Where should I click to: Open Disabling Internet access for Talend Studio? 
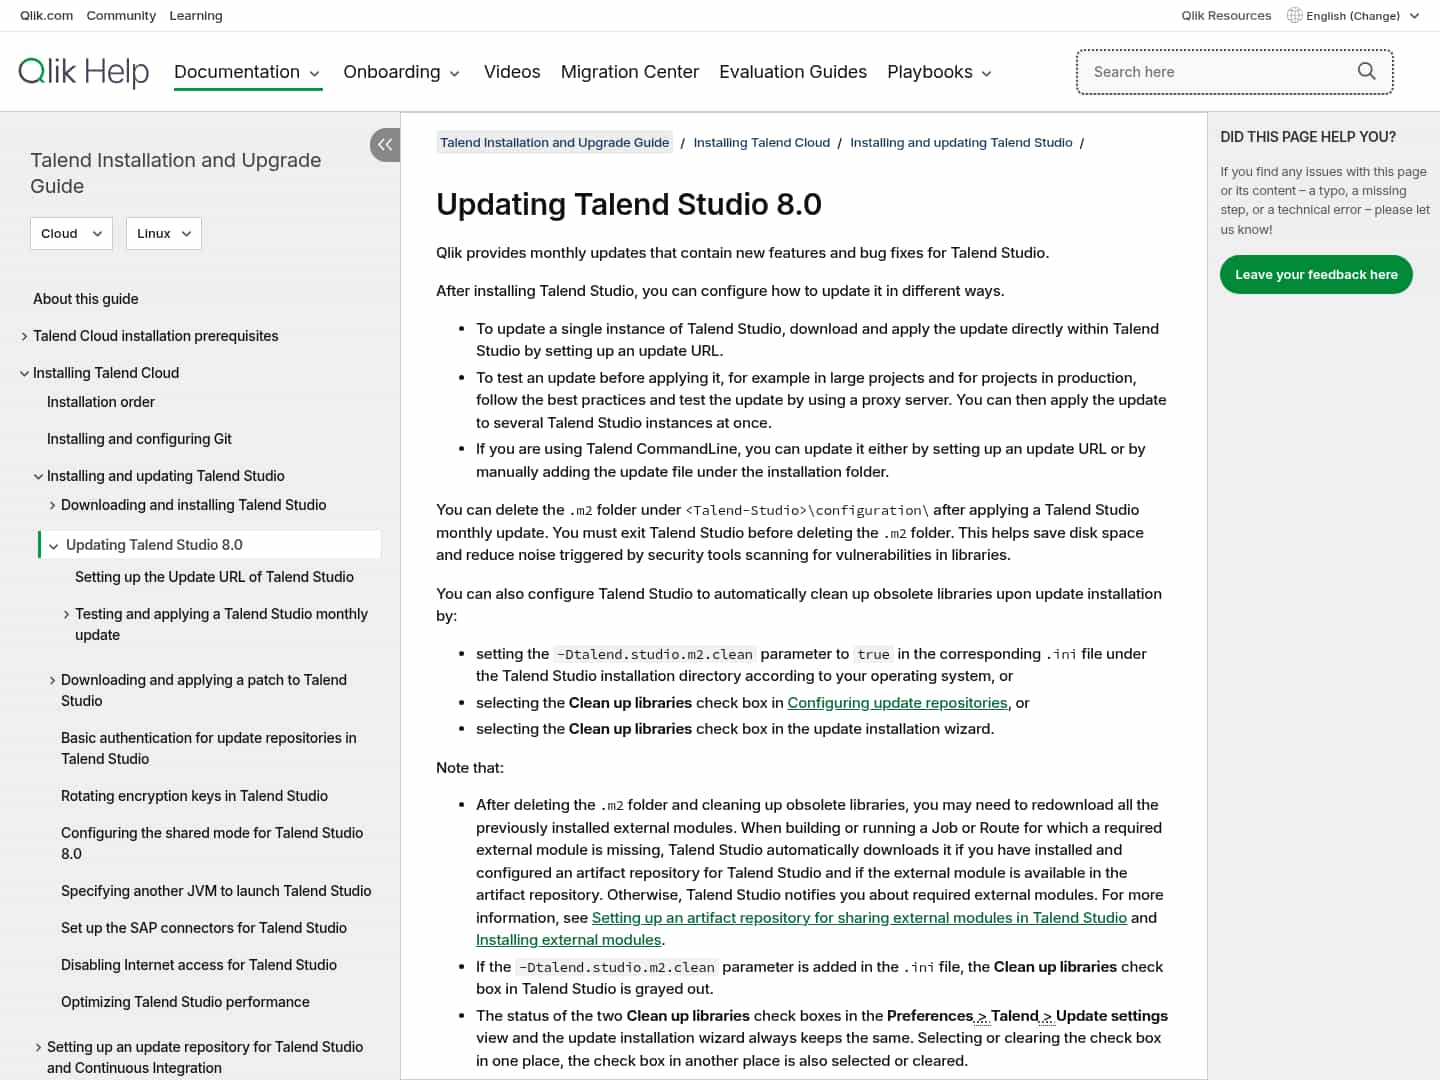click(x=199, y=965)
